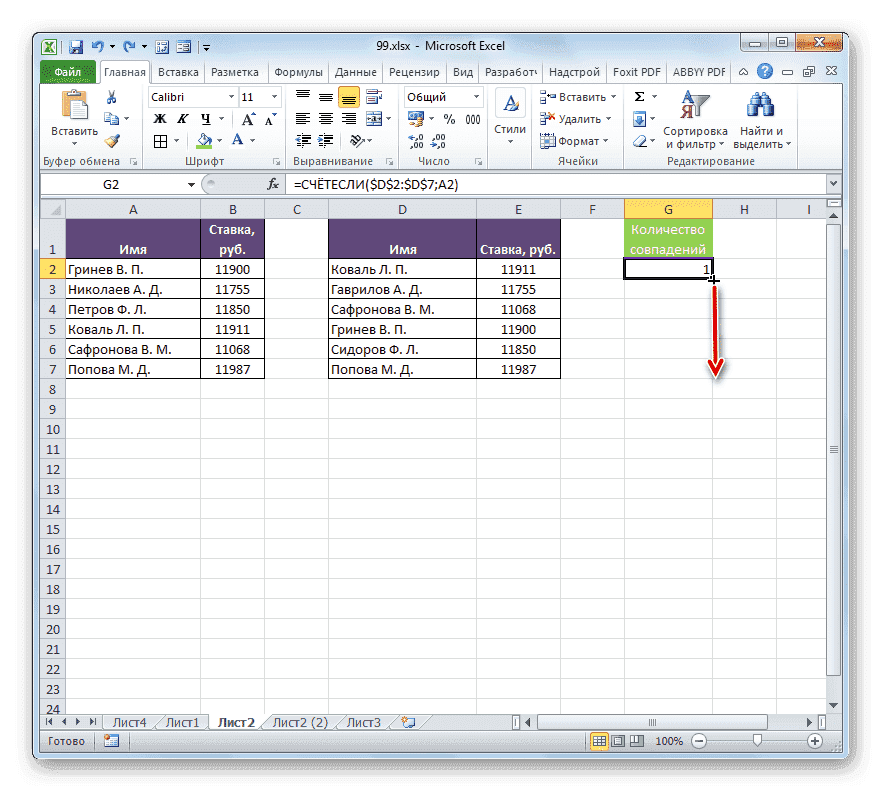Toggle center alignment in Выравнивание group
The height and width of the screenshot is (792, 882).
(325, 118)
